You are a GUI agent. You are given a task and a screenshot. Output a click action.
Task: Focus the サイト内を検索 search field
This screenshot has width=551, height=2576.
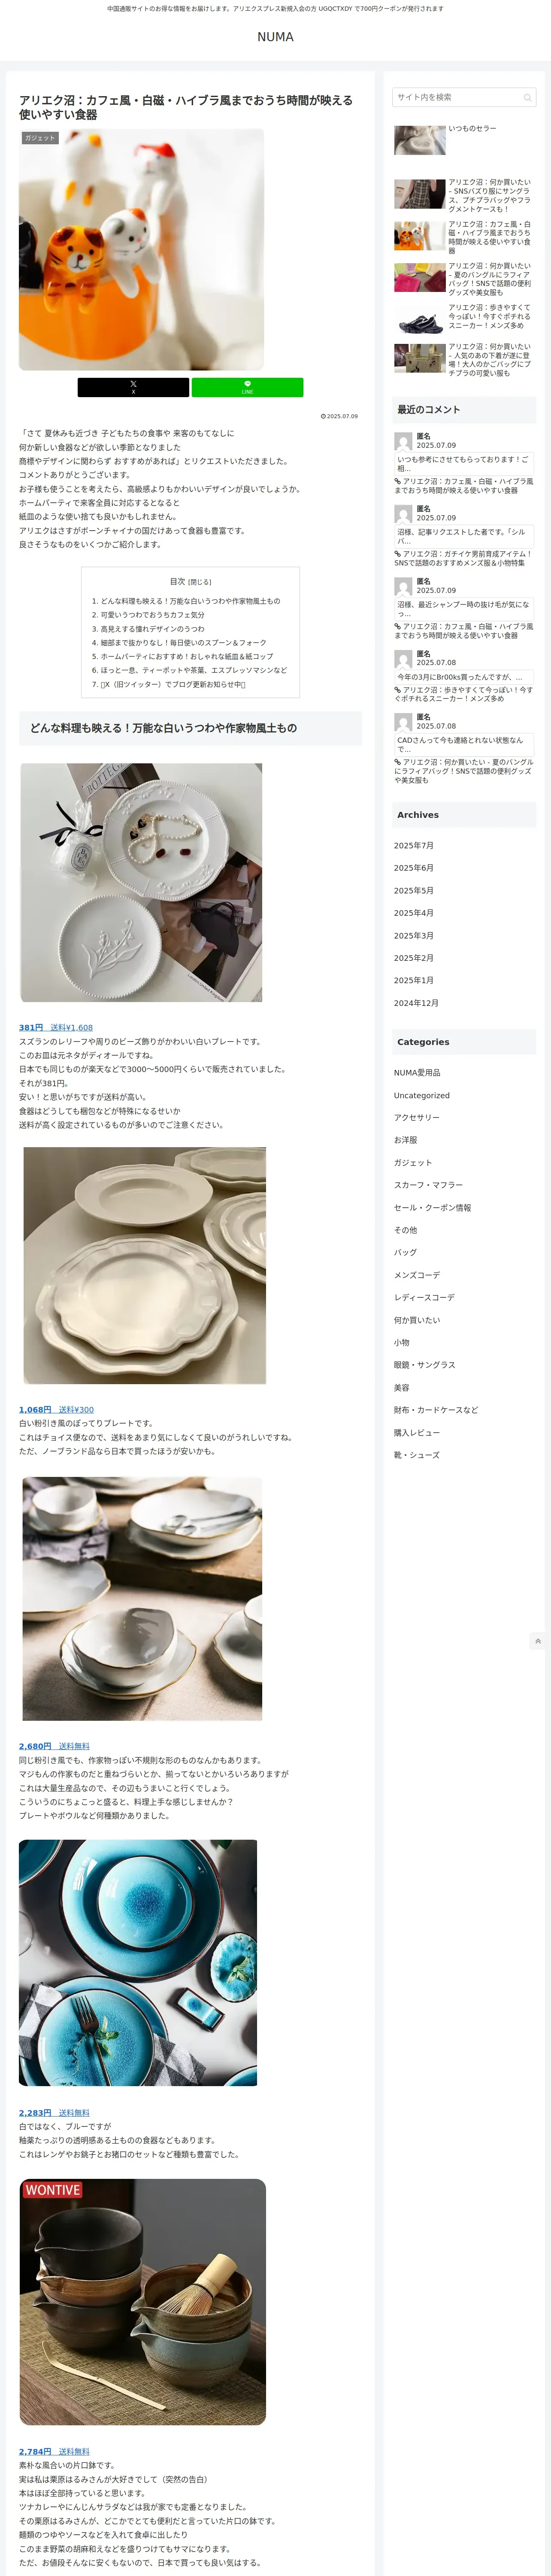[x=458, y=98]
